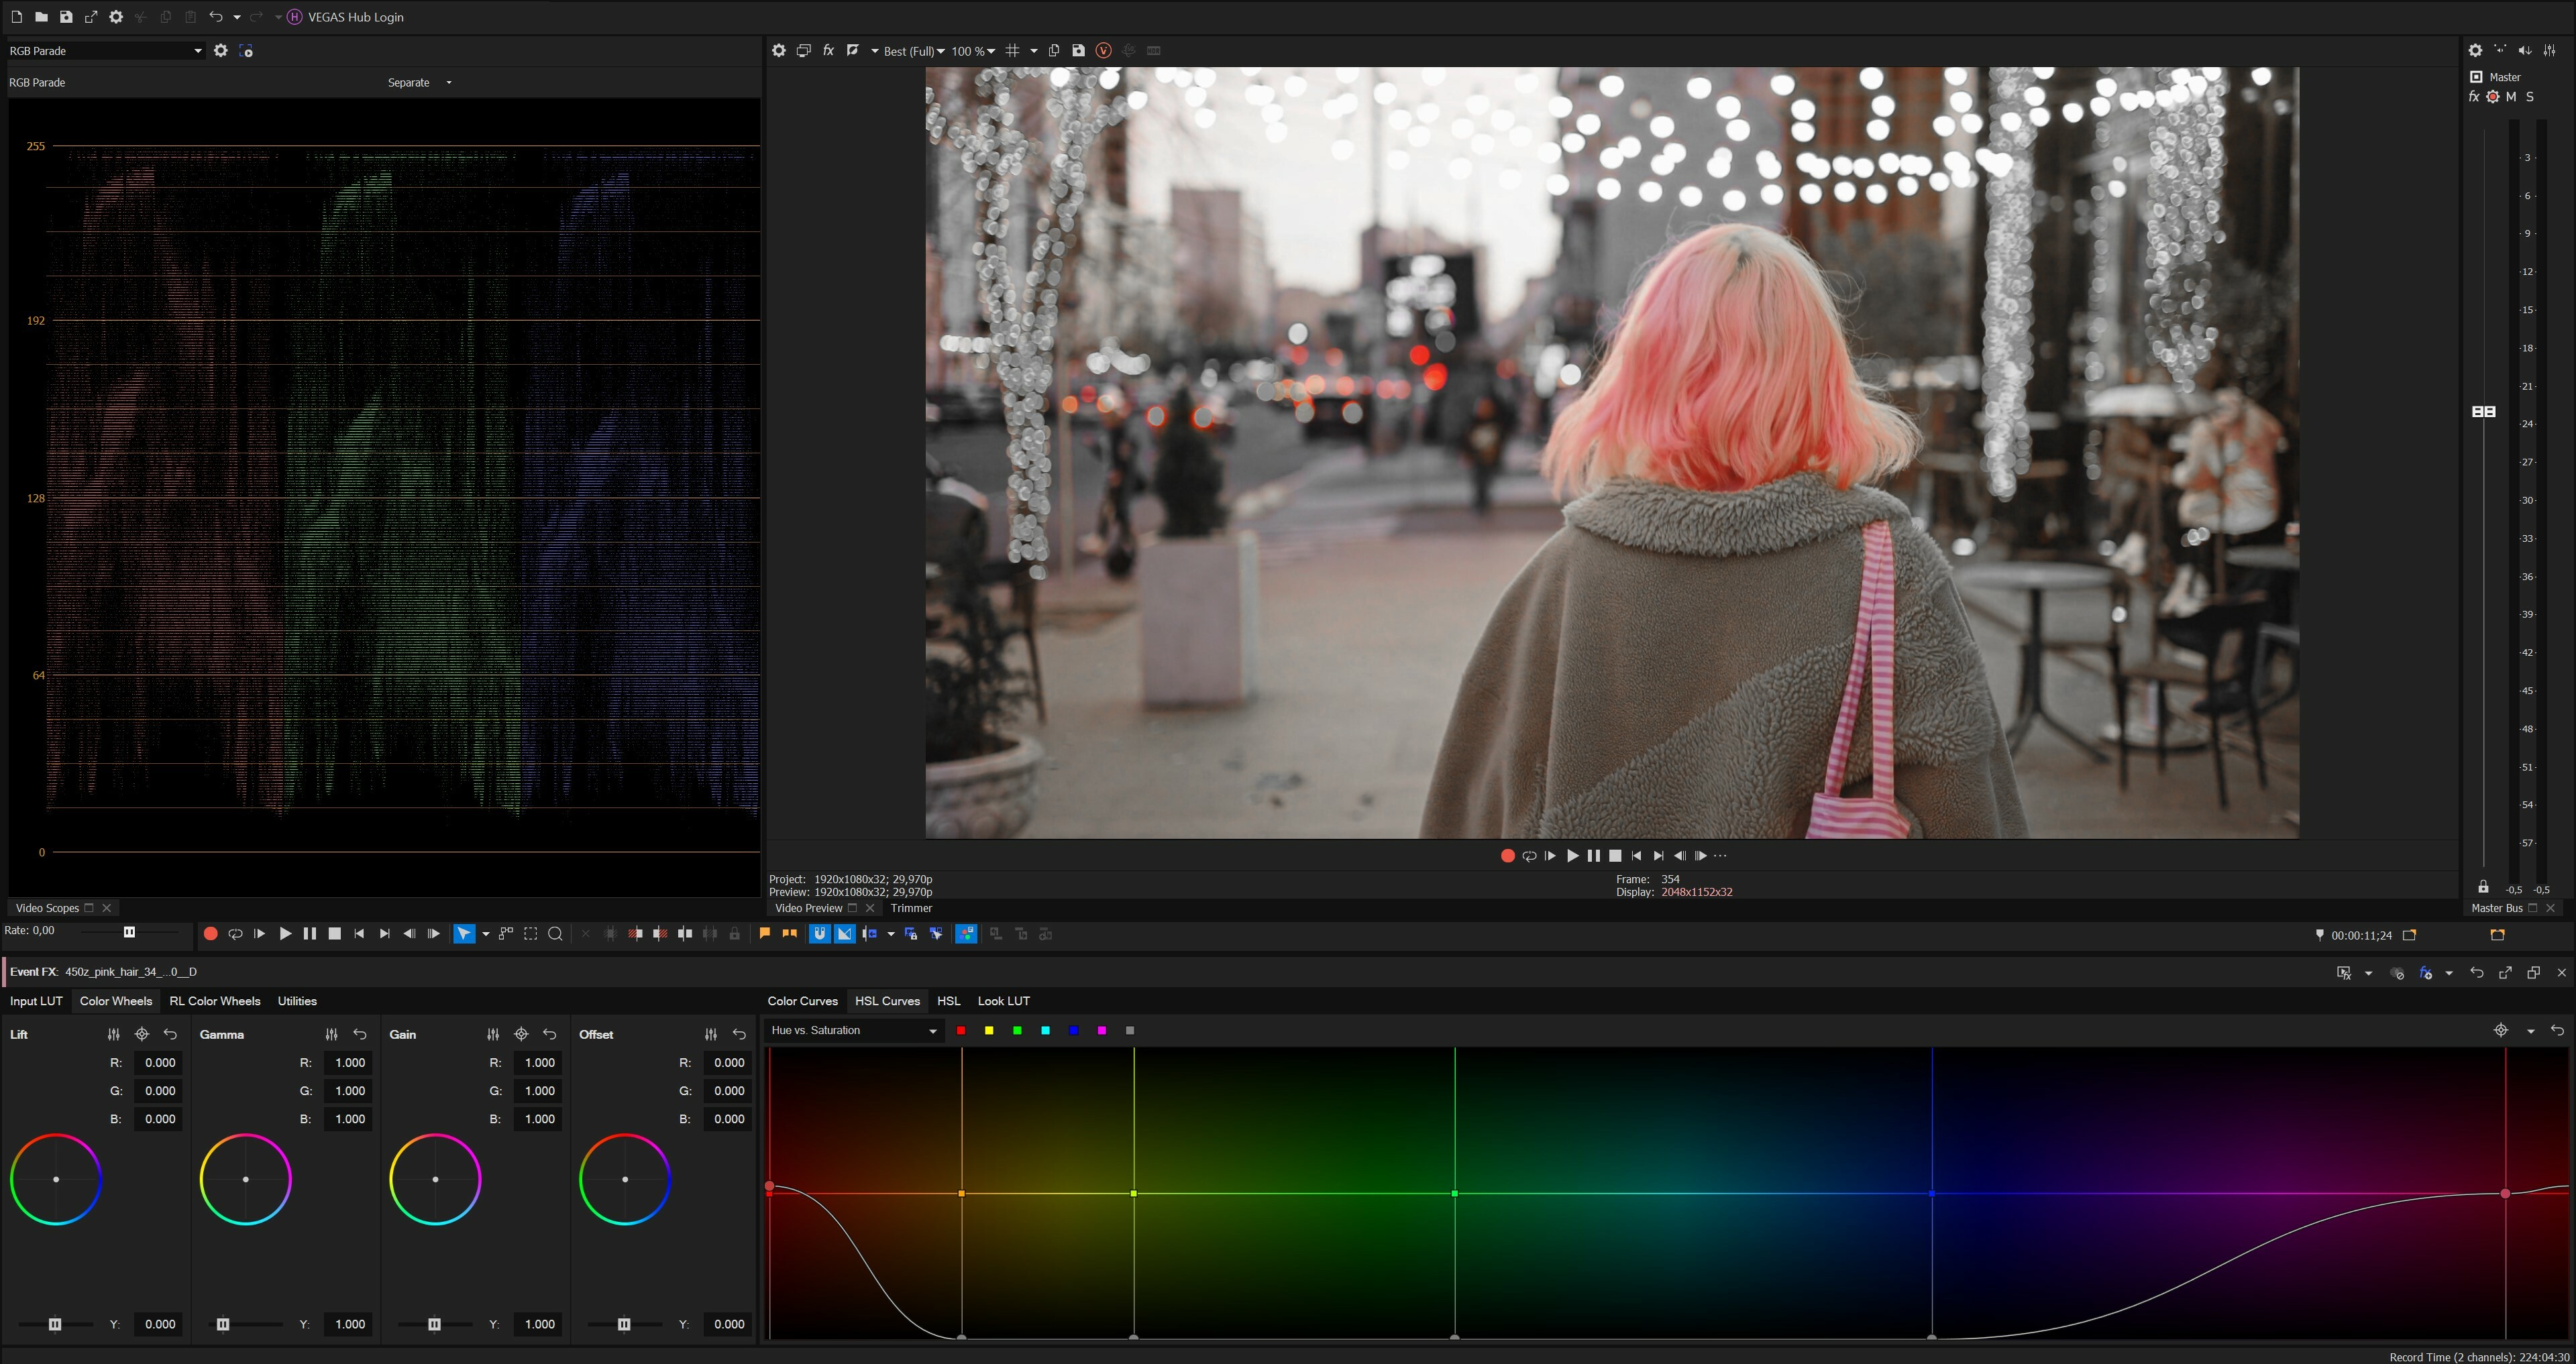The image size is (2576, 1364).
Task: Click VEGAS Hub Login
Action: point(355,17)
